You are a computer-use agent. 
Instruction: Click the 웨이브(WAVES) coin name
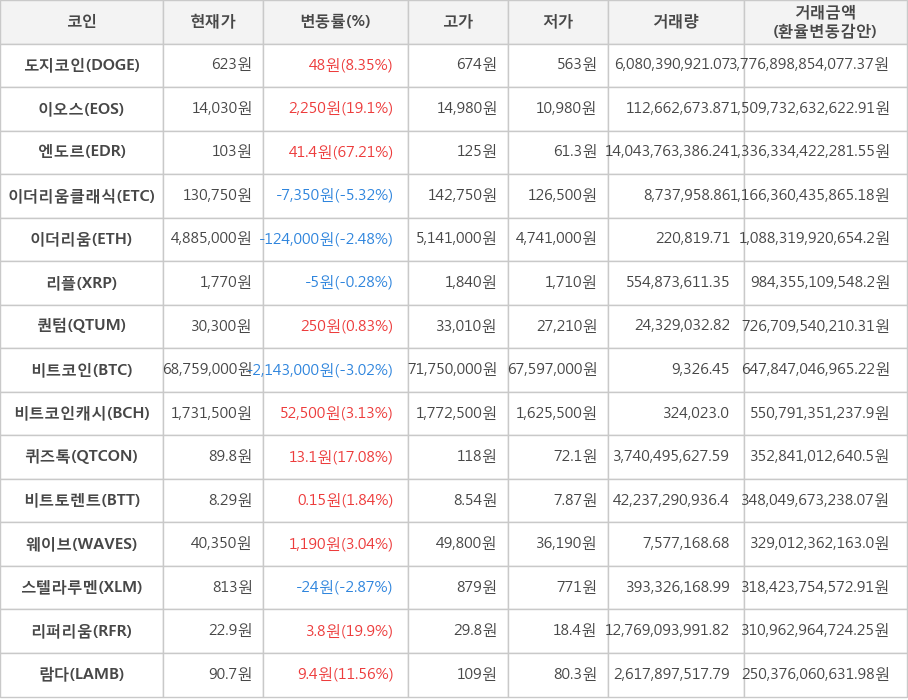[82, 544]
